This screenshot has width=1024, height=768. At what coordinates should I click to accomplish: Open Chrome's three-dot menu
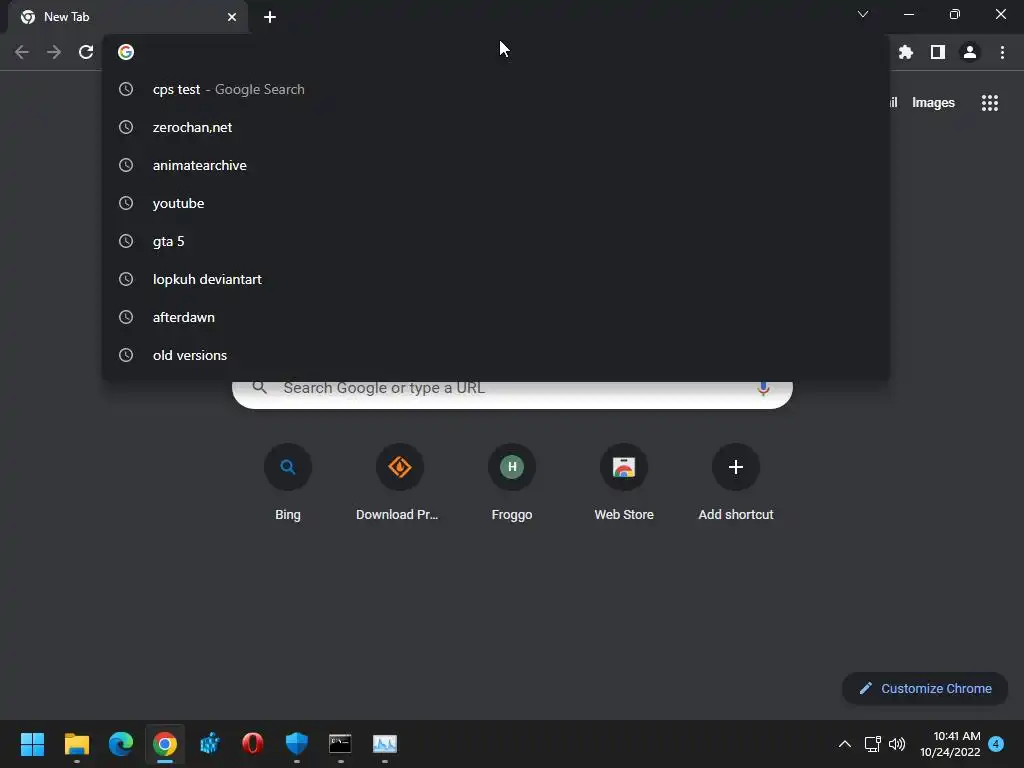click(x=1002, y=52)
